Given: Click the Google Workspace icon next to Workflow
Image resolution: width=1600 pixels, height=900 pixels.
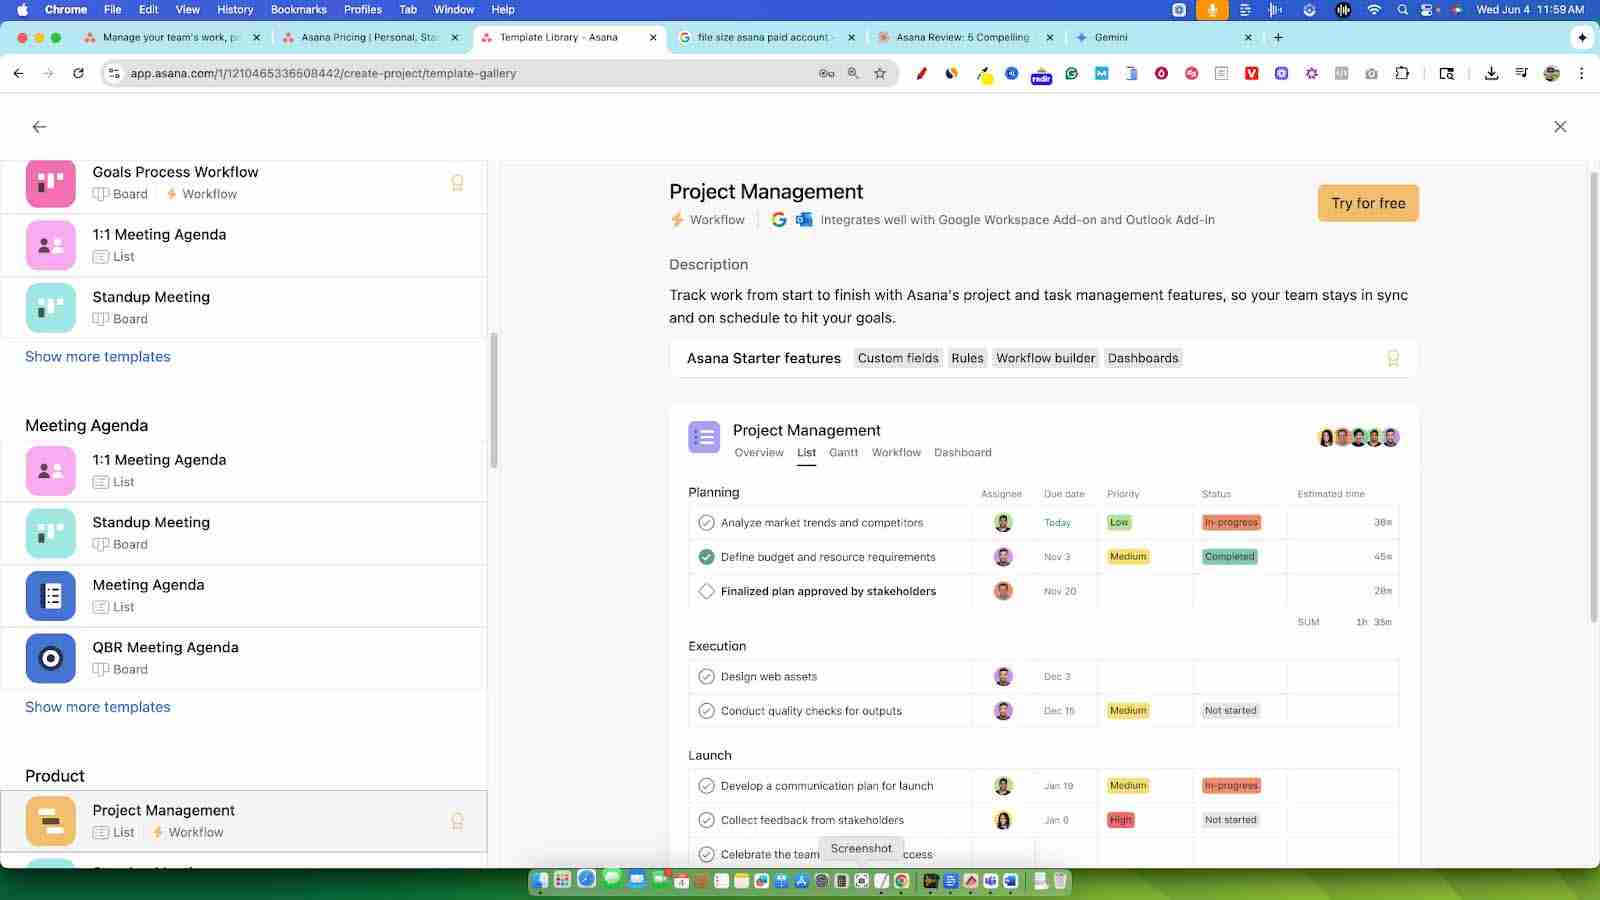Looking at the screenshot, I should (779, 219).
